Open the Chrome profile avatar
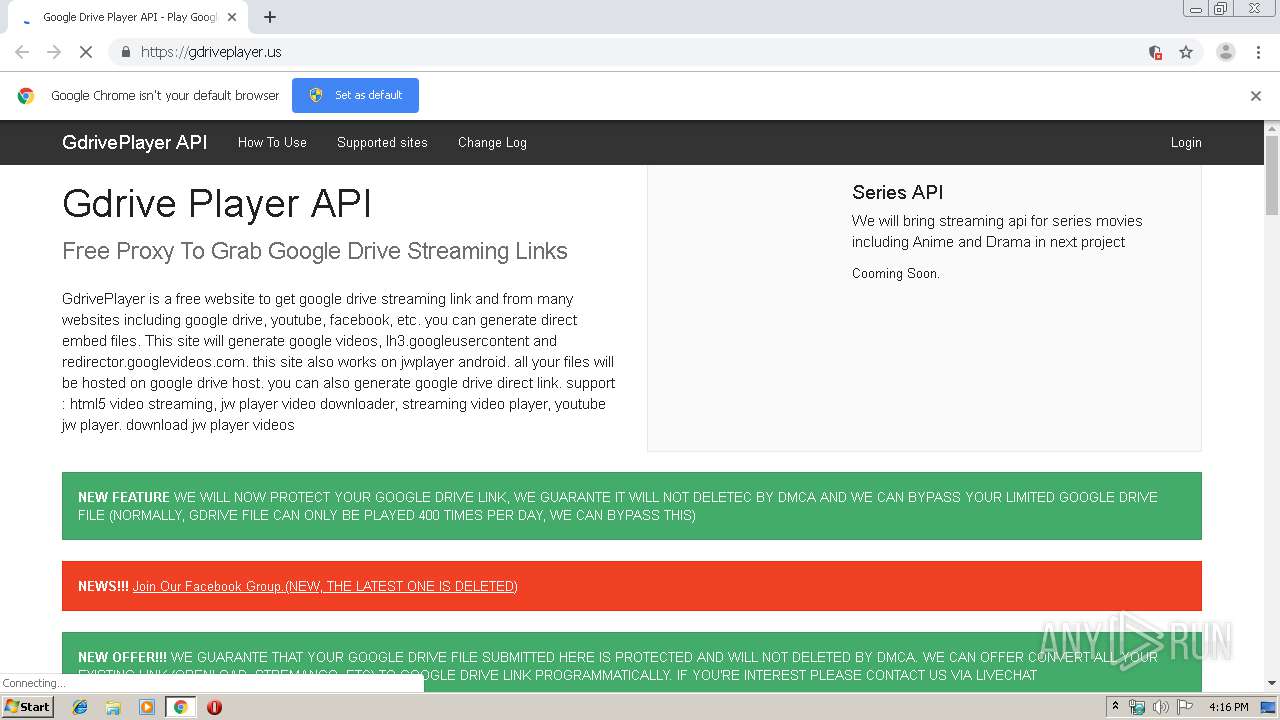This screenshot has height=720, width=1280. point(1225,52)
